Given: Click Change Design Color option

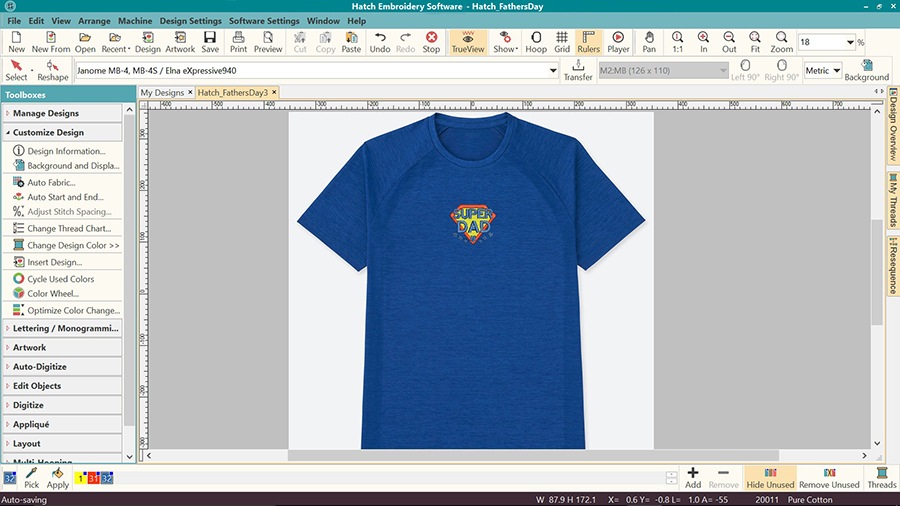Looking at the screenshot, I should [72, 245].
